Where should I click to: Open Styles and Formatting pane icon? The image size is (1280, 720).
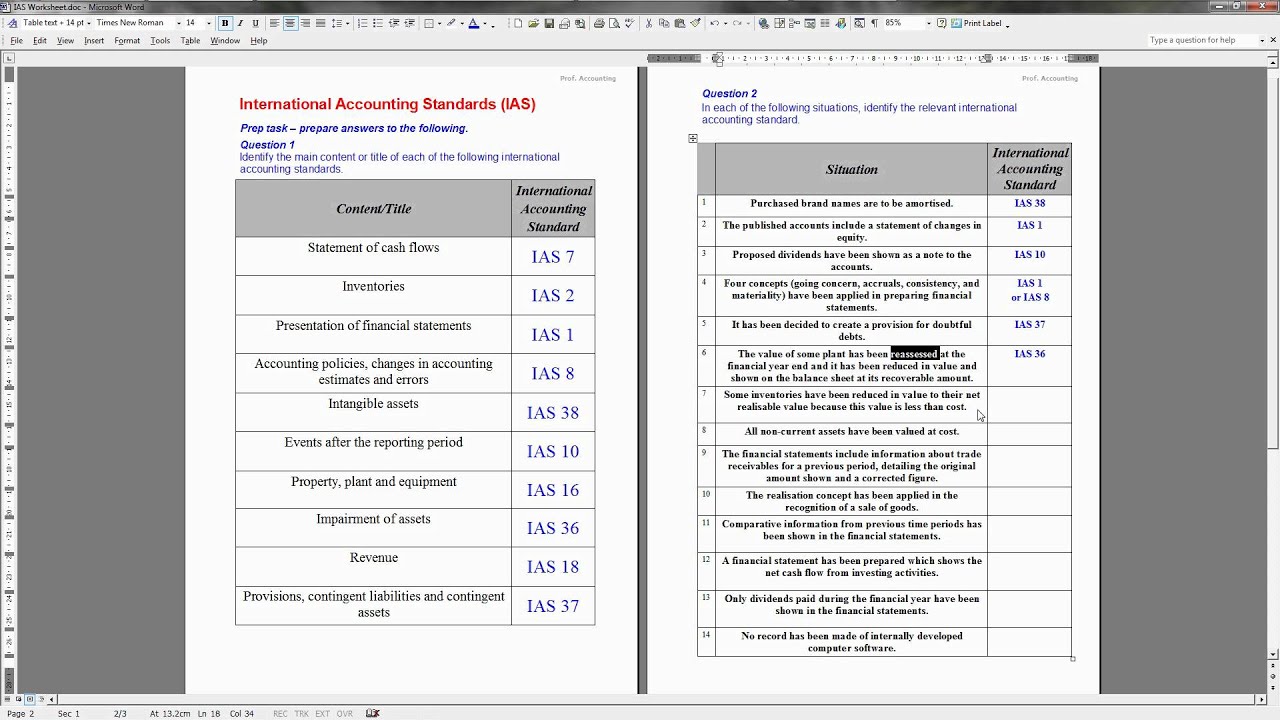(12, 23)
